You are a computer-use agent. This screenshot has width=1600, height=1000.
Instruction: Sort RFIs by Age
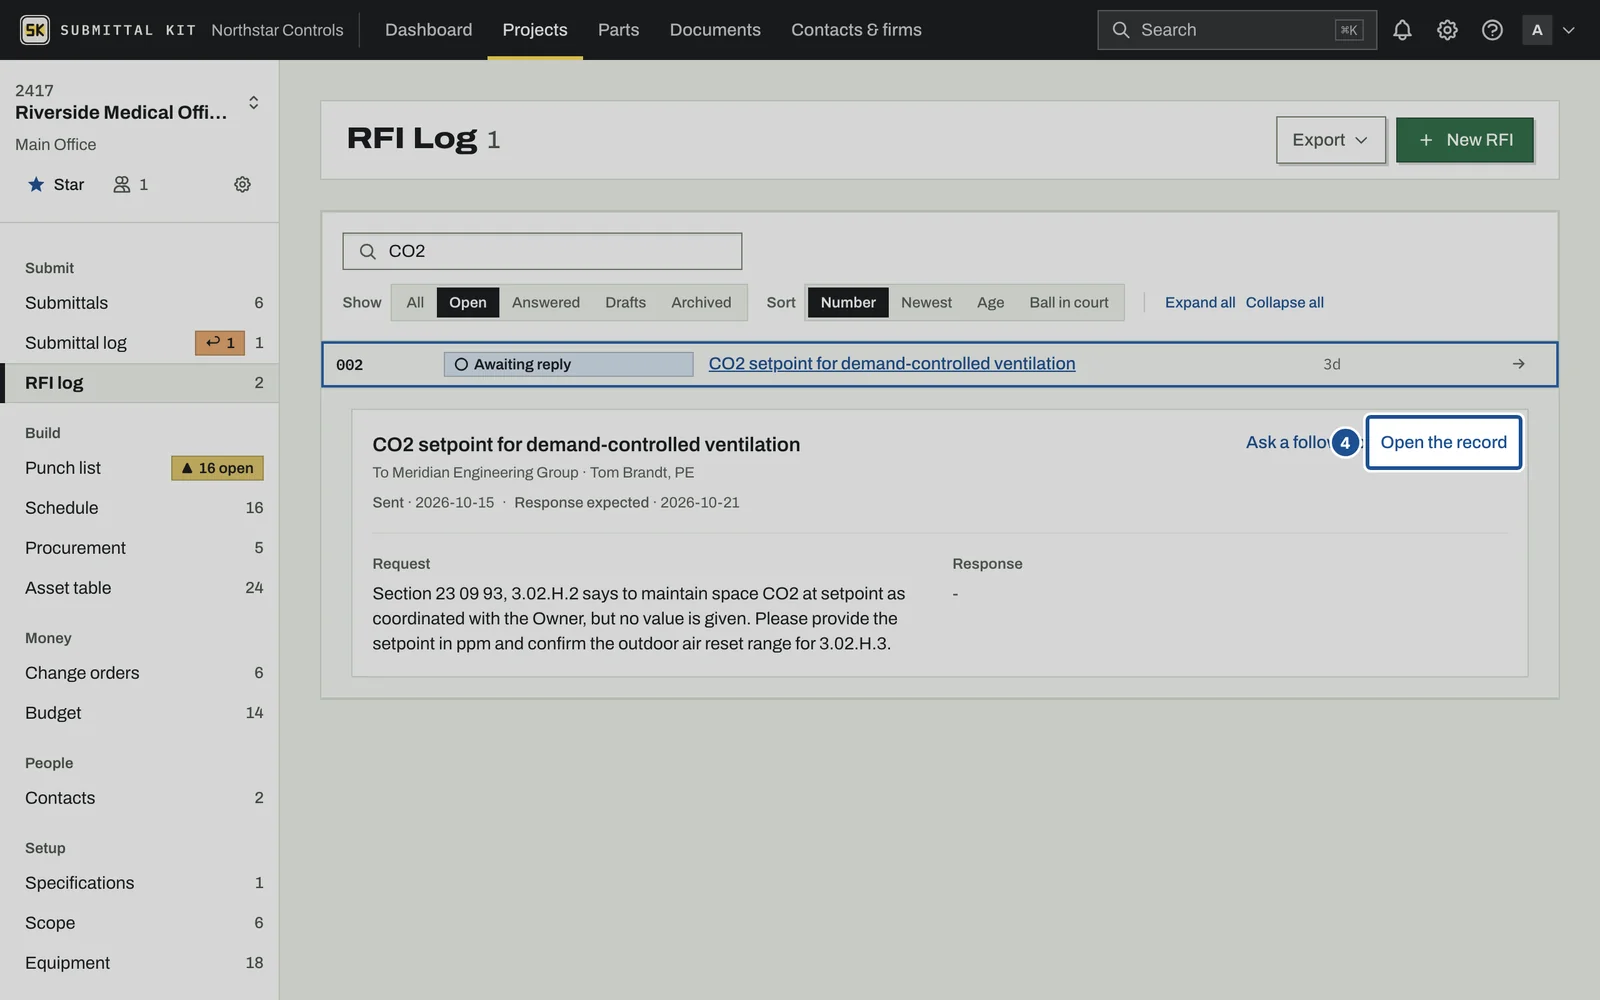(990, 302)
